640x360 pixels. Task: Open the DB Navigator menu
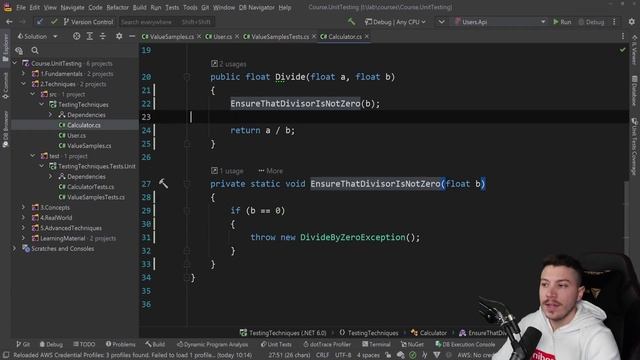pyautogui.click(x=256, y=7)
